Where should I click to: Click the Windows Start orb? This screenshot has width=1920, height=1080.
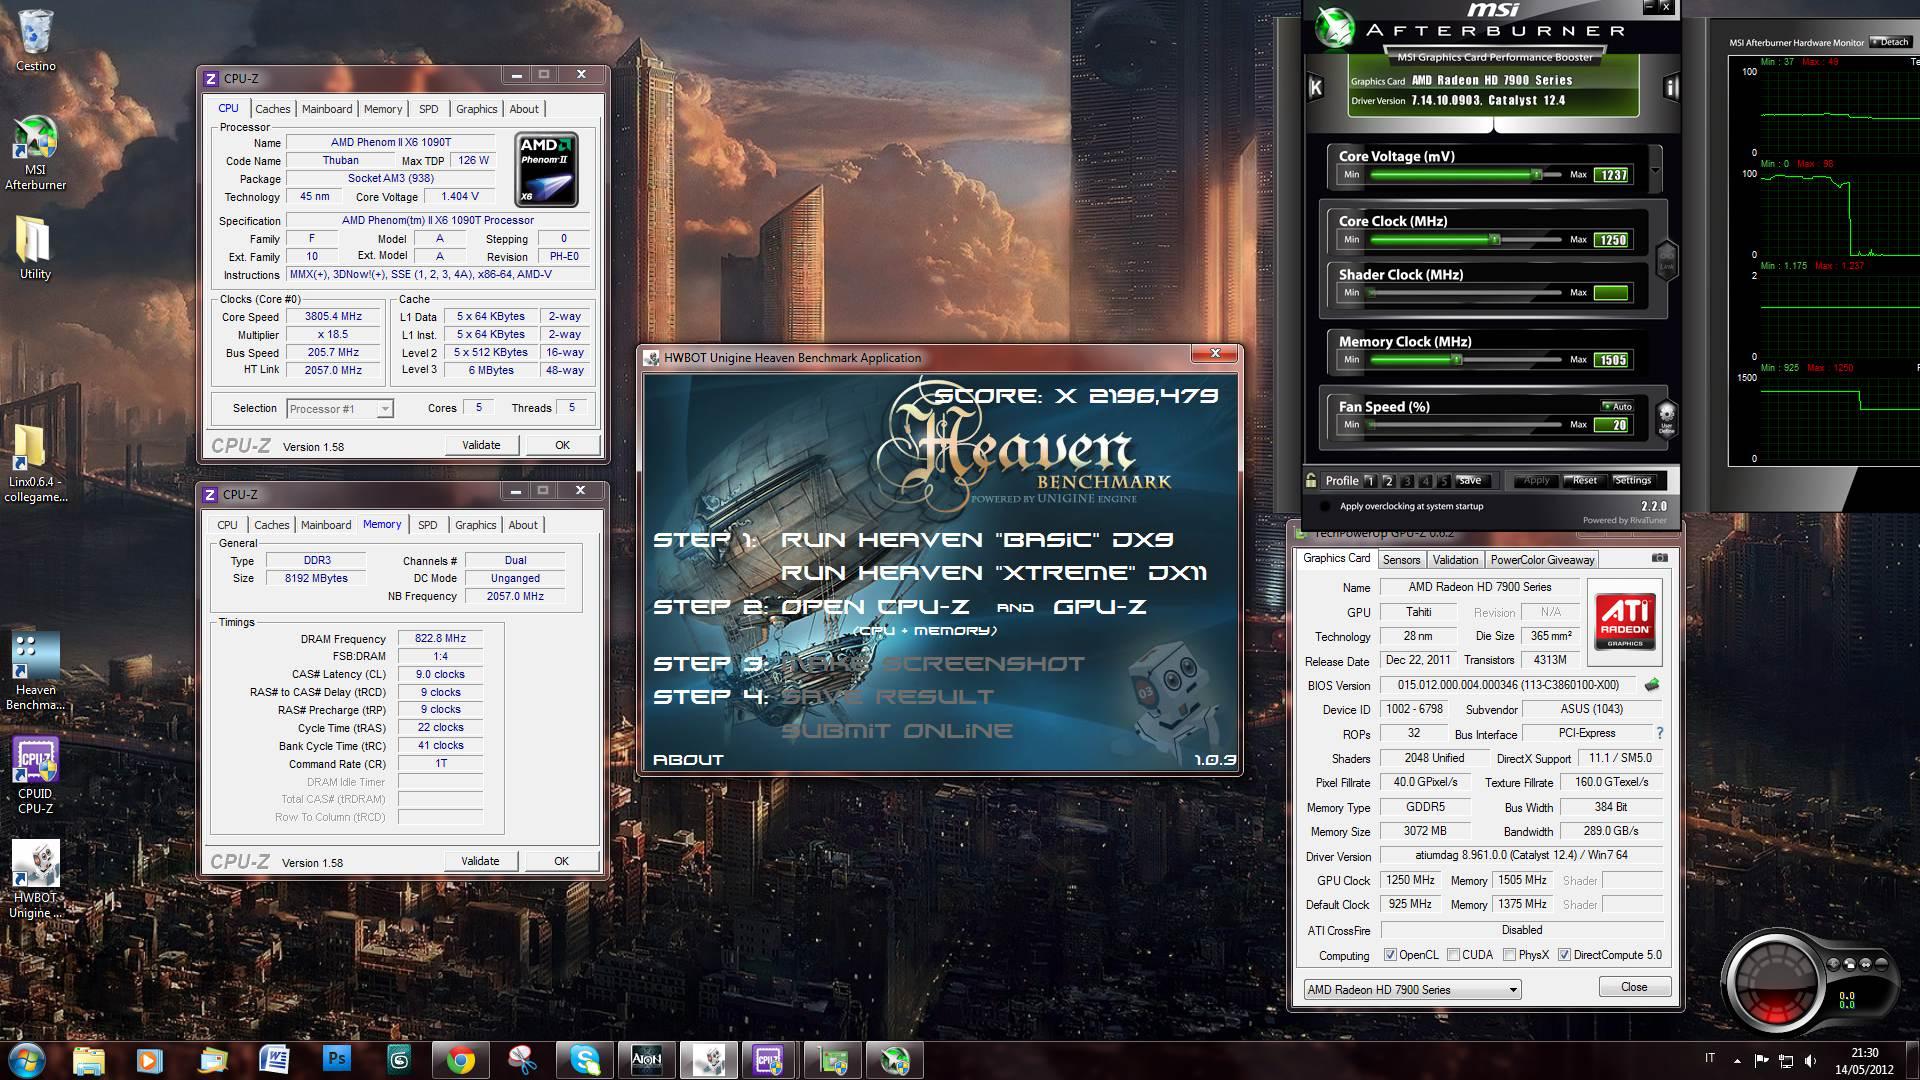point(25,1059)
